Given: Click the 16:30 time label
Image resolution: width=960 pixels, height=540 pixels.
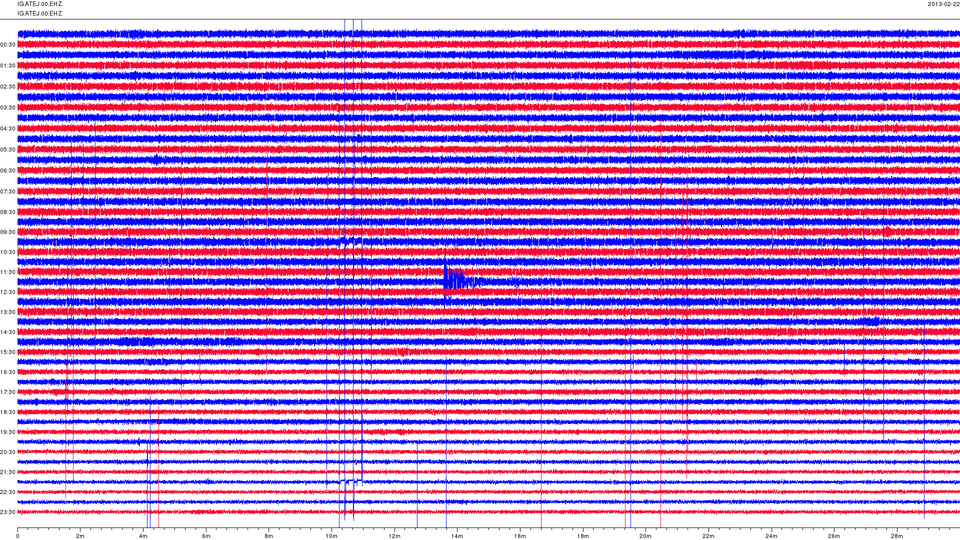Looking at the screenshot, I should (8, 372).
